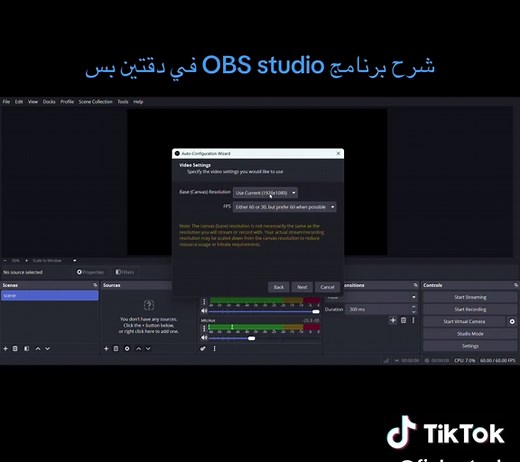Remove the selected scene with trash icon
The width and height of the screenshot is (520, 462).
(x=15, y=348)
